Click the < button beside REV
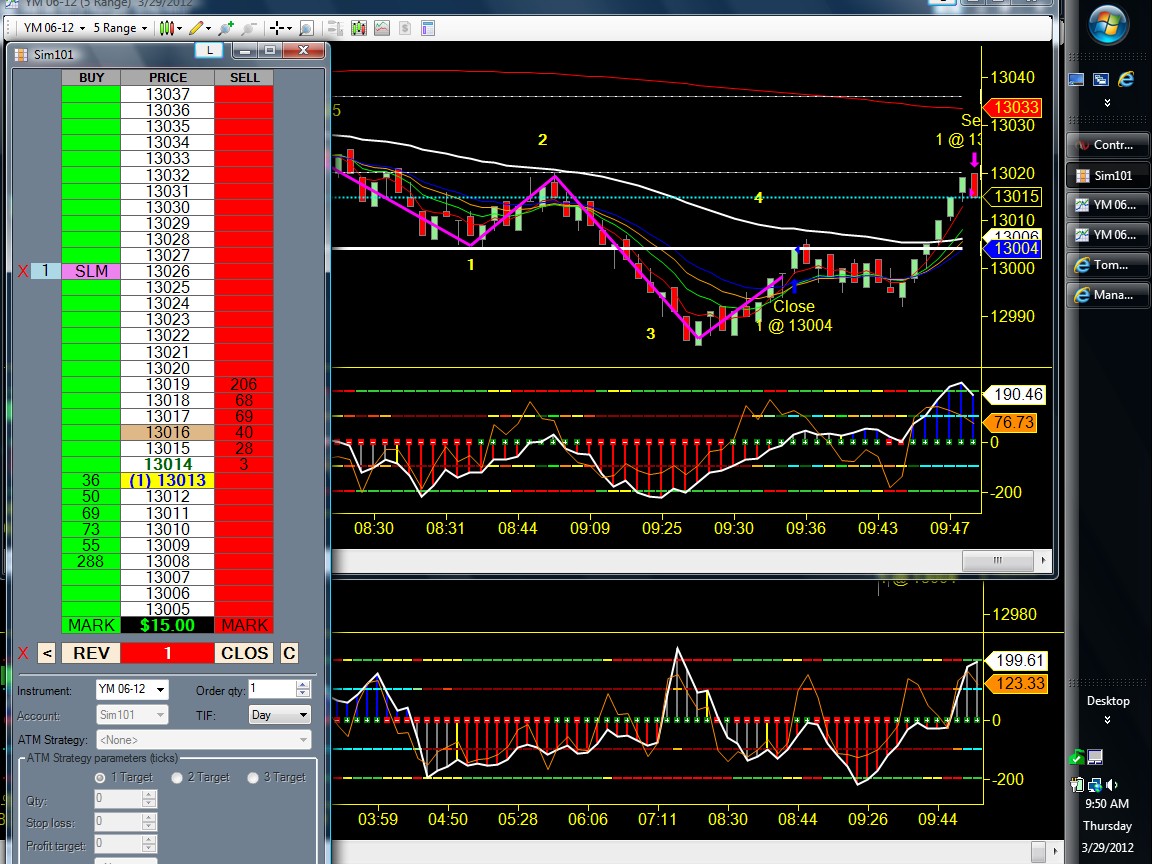 pos(46,653)
